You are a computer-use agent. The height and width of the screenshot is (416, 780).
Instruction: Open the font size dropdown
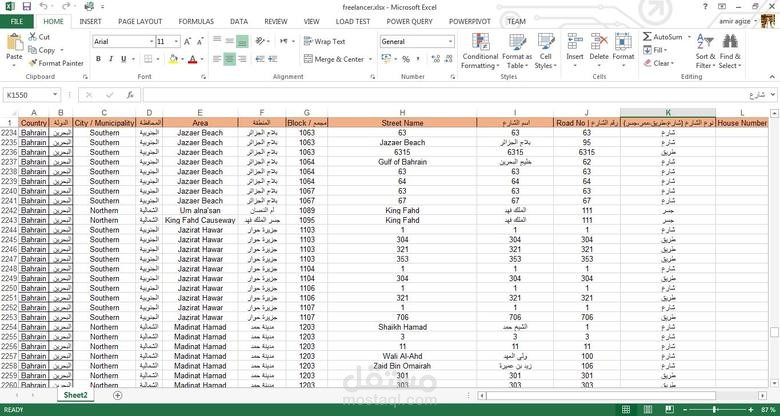click(x=177, y=42)
